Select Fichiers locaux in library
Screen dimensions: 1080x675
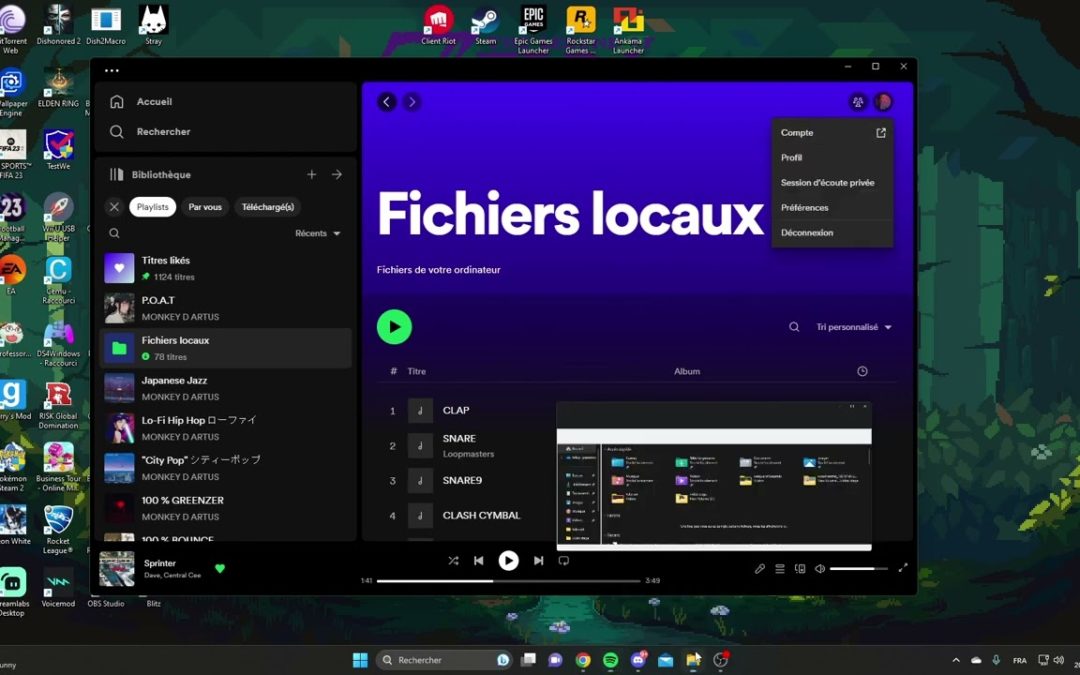(x=226, y=348)
